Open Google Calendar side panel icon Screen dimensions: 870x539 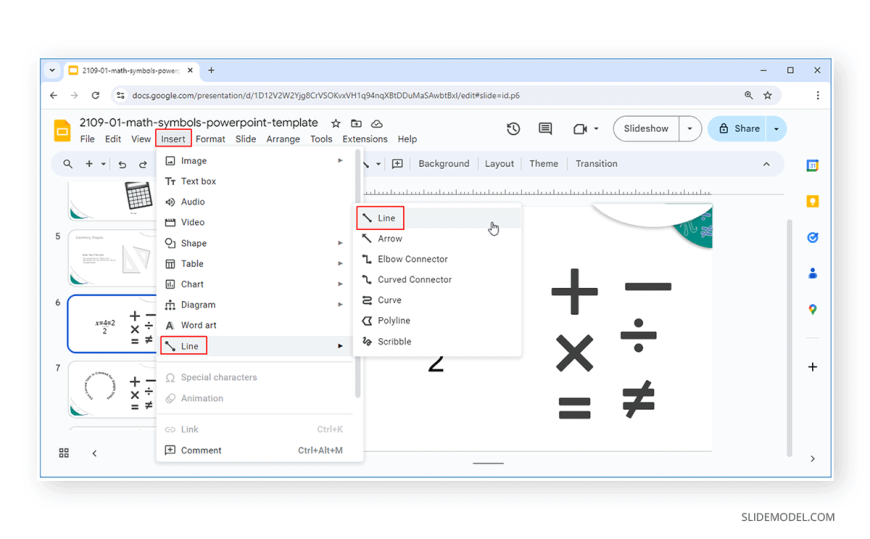[812, 165]
